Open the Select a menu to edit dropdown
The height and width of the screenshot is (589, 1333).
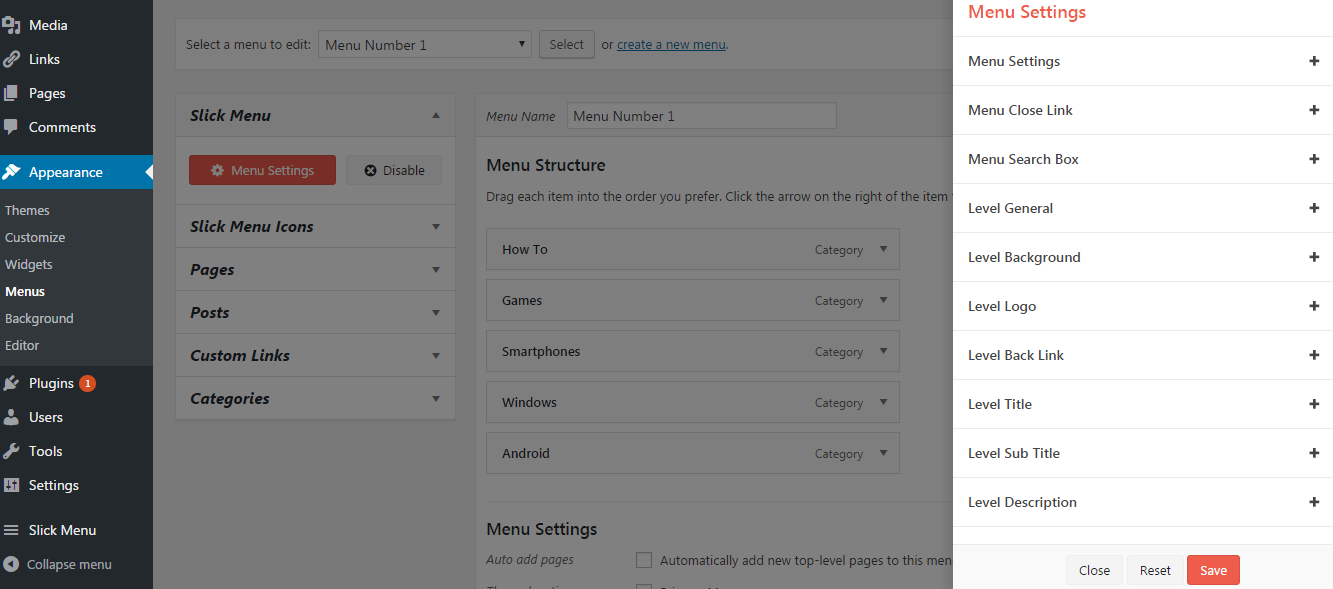coord(425,44)
